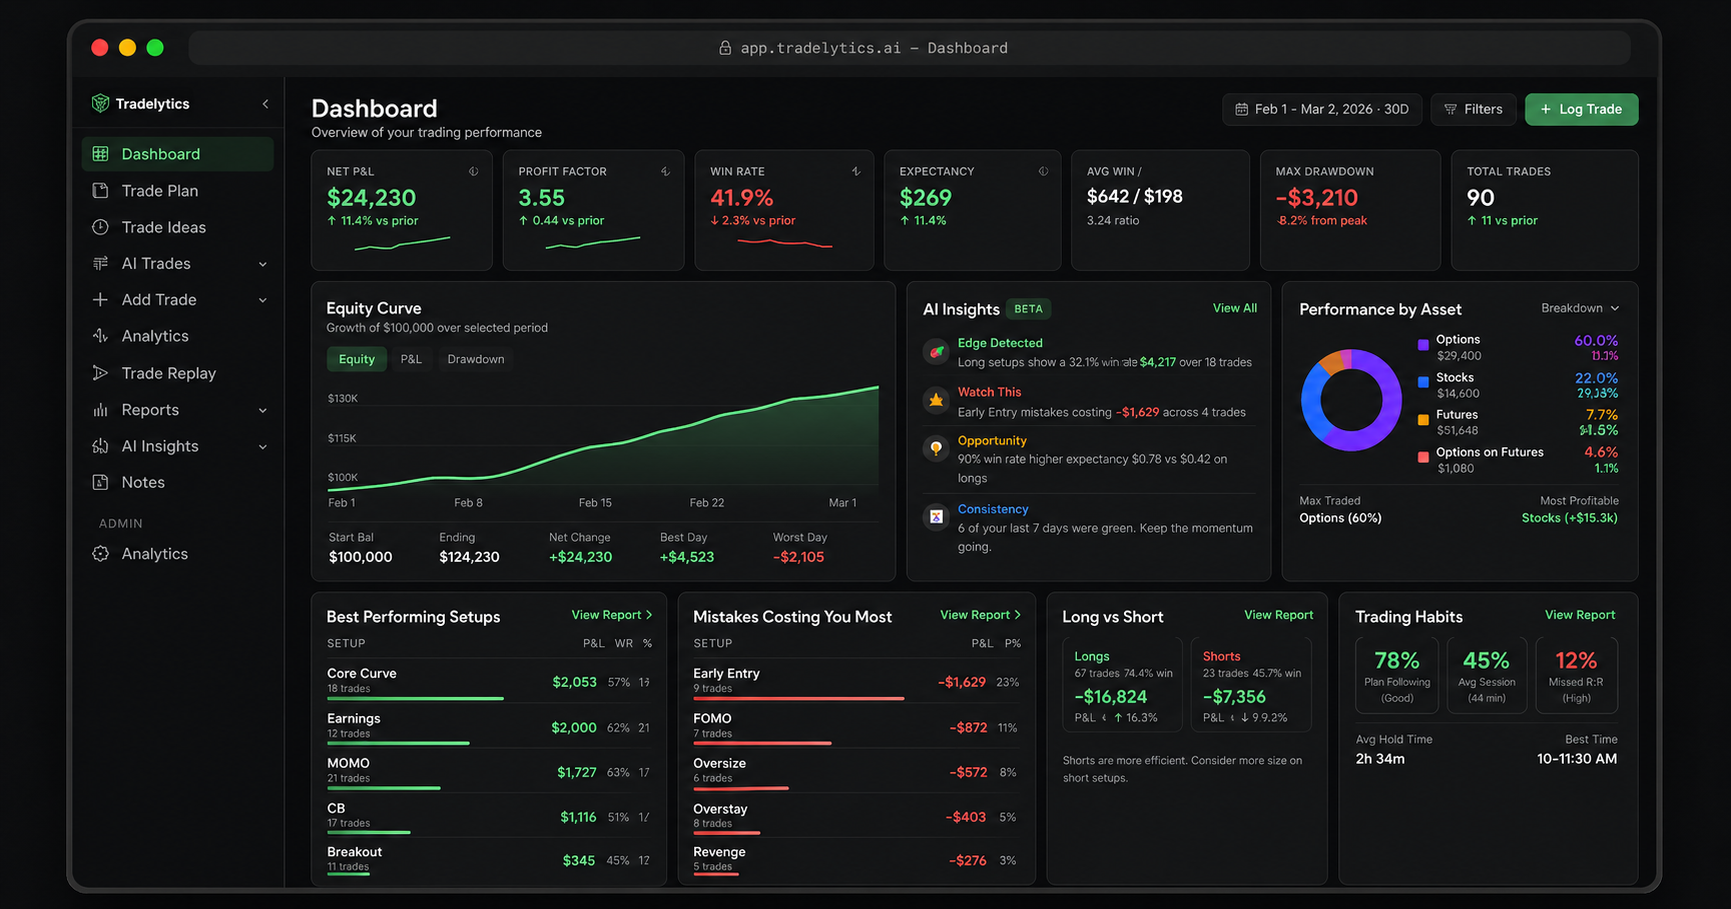Viewport: 1731px width, 909px height.
Task: Click the Admin Analytics gear icon
Action: click(100, 554)
